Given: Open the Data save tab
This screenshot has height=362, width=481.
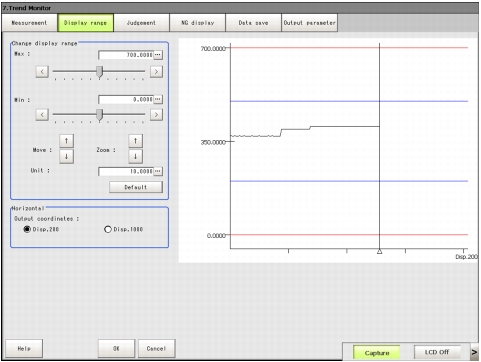Looking at the screenshot, I should 253,23.
